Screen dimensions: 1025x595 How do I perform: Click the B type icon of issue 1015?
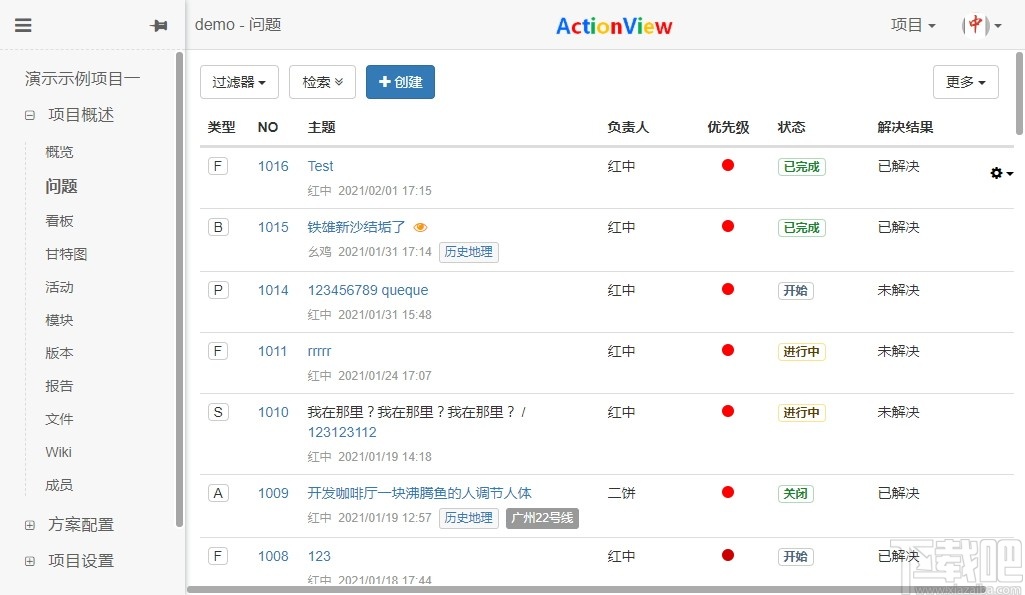pos(218,227)
